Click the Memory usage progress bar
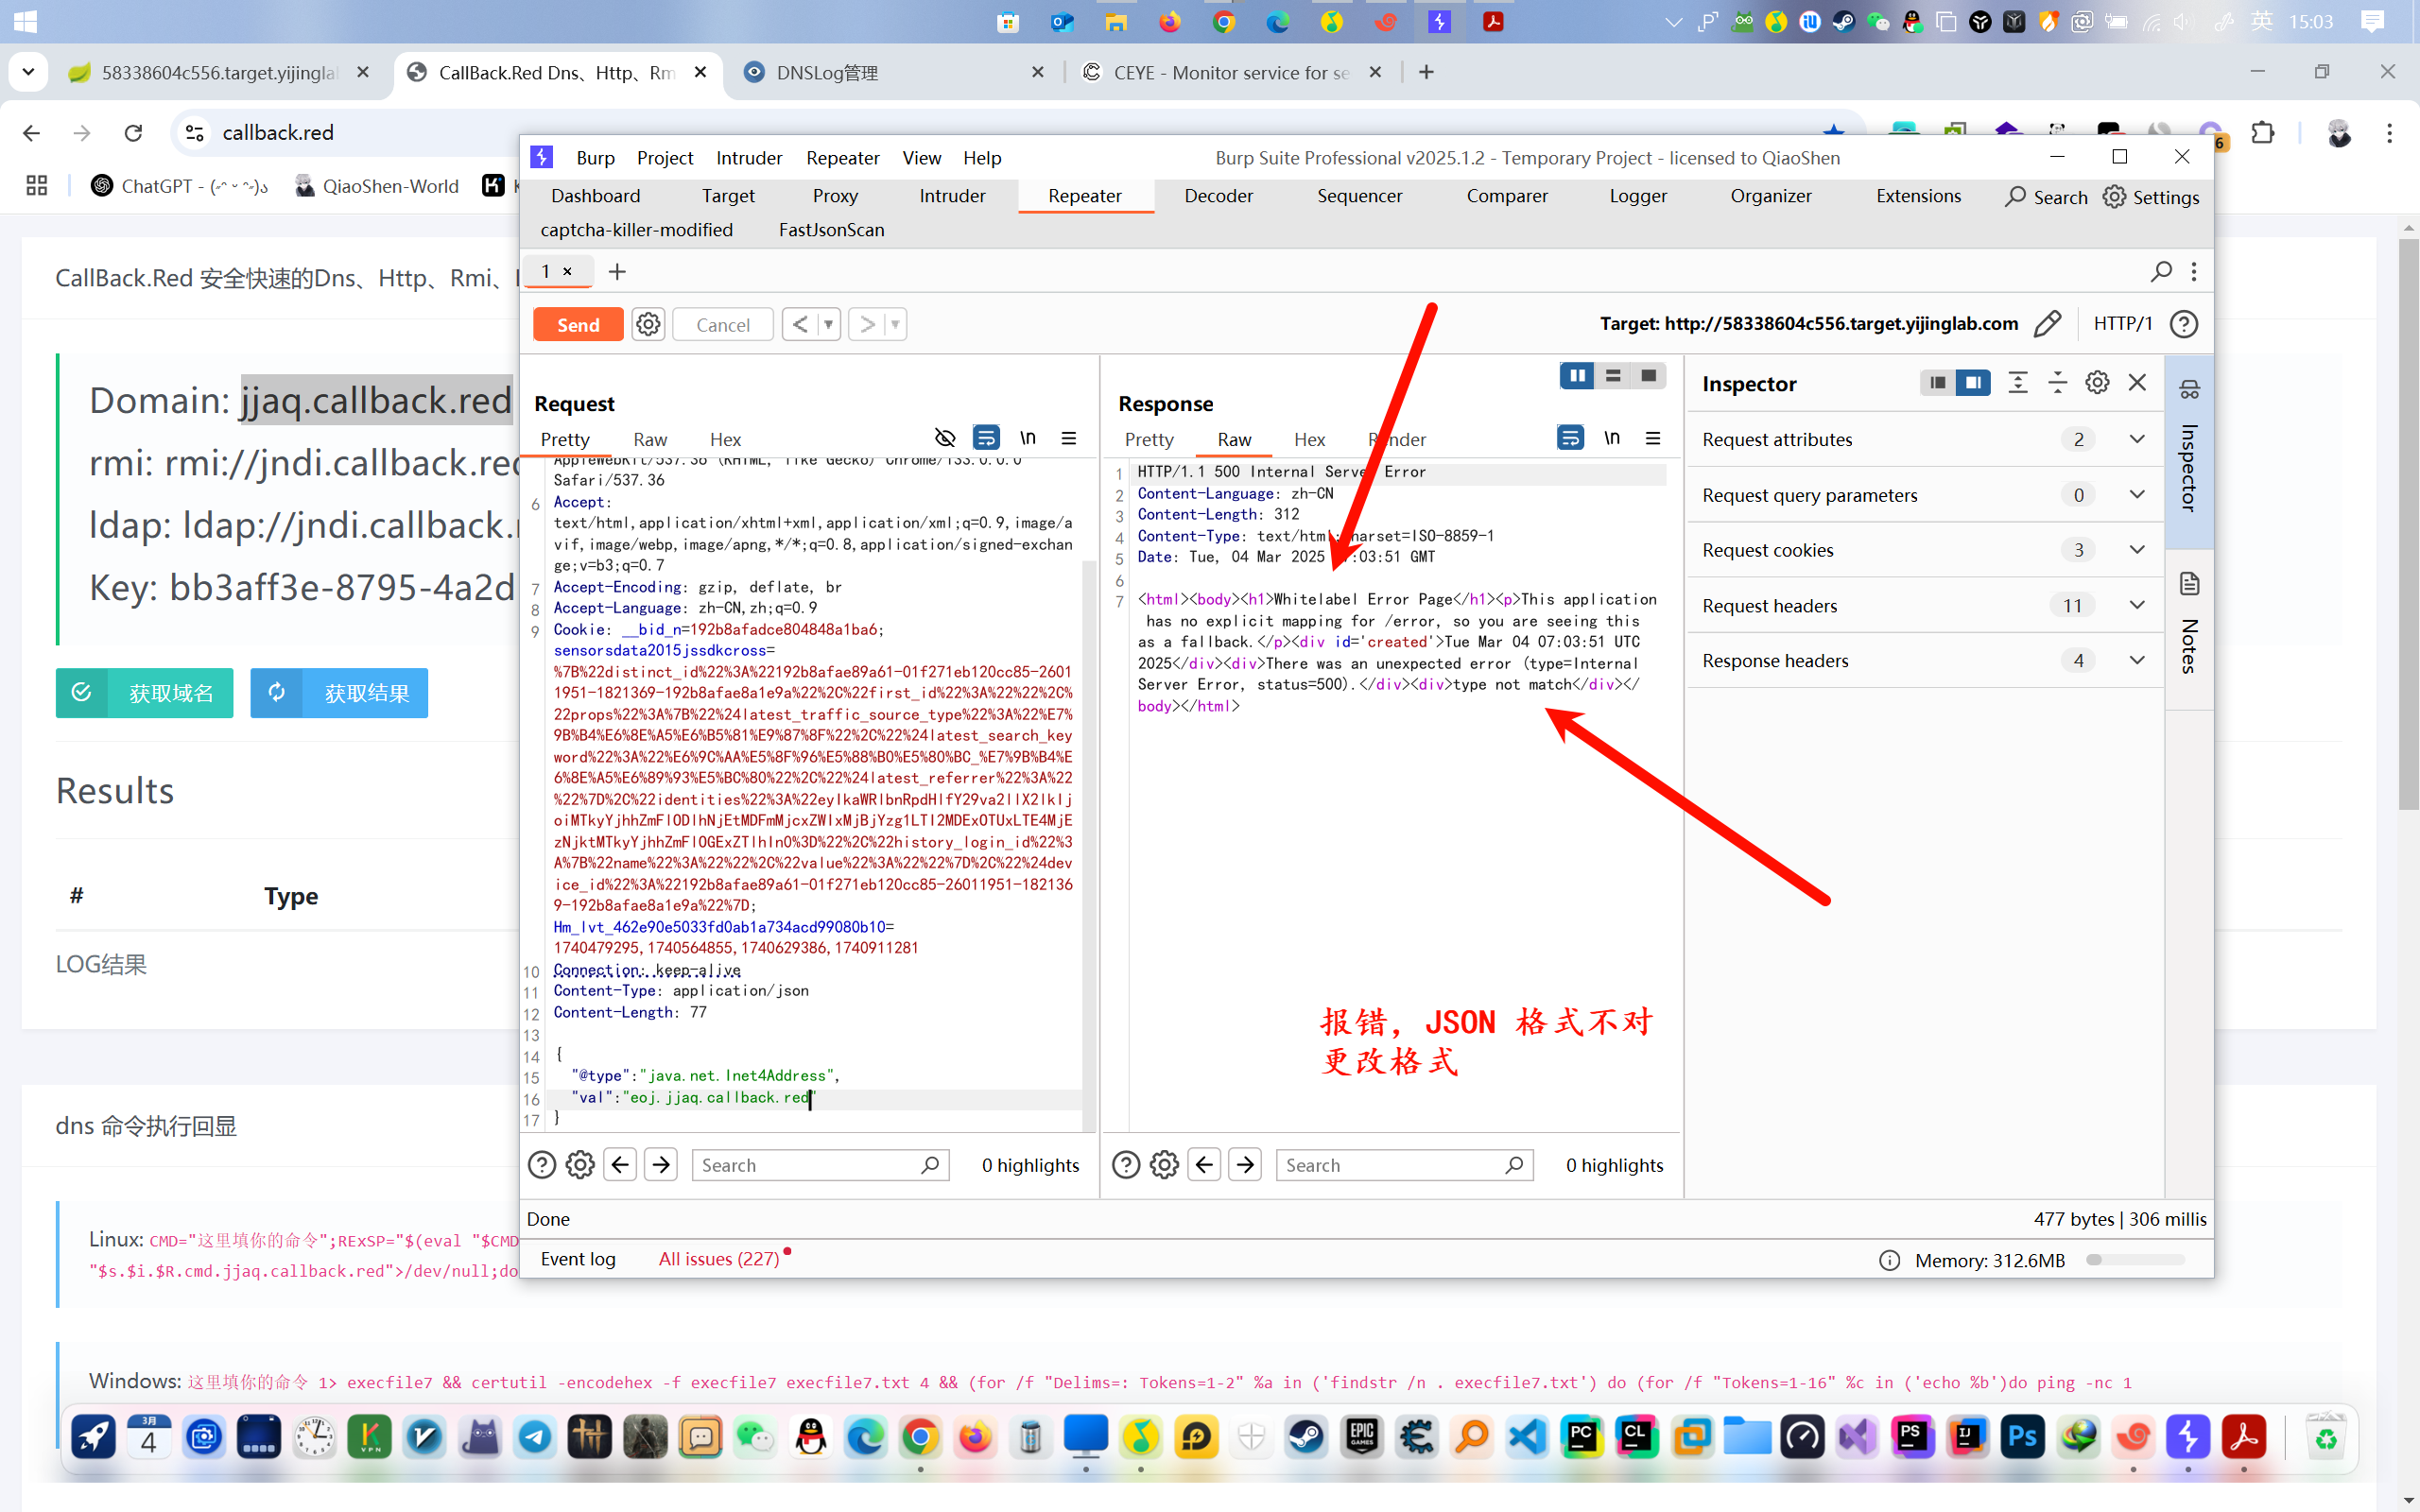The height and width of the screenshot is (1512, 2420). pos(2134,1260)
